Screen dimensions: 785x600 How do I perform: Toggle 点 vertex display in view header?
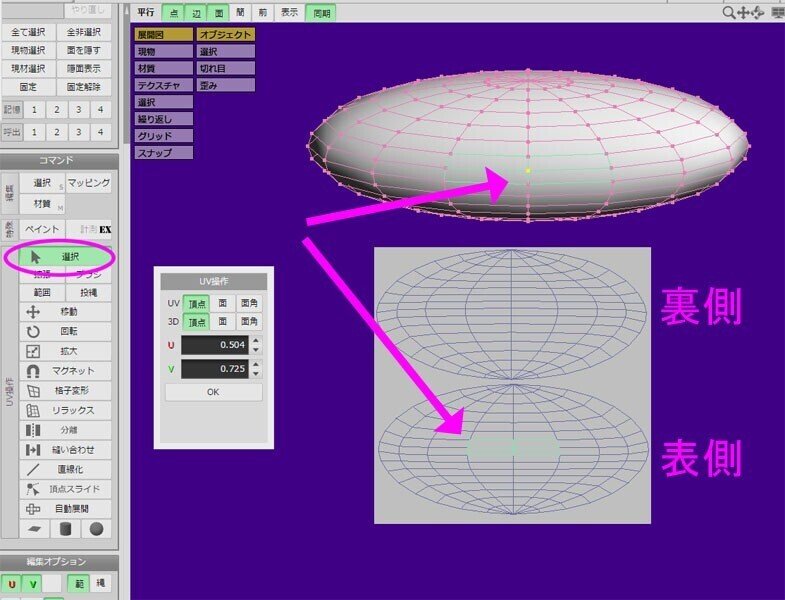tap(174, 13)
